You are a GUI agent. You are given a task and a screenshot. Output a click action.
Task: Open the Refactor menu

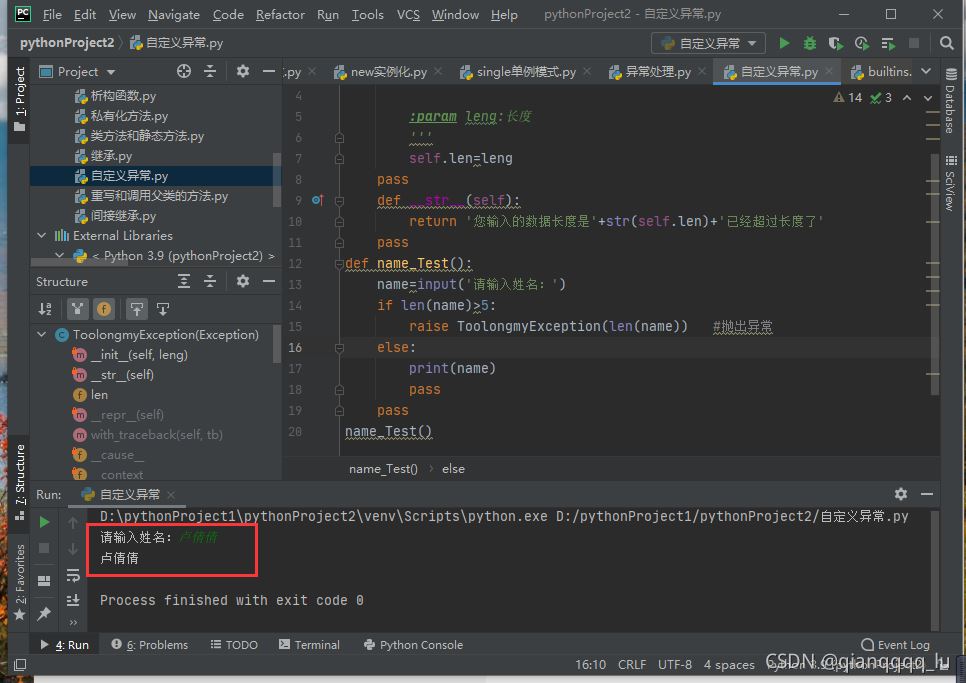click(280, 15)
